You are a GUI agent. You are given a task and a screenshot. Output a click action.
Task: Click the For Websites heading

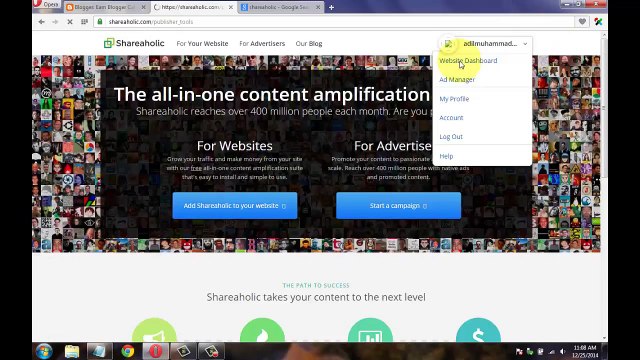point(235,146)
